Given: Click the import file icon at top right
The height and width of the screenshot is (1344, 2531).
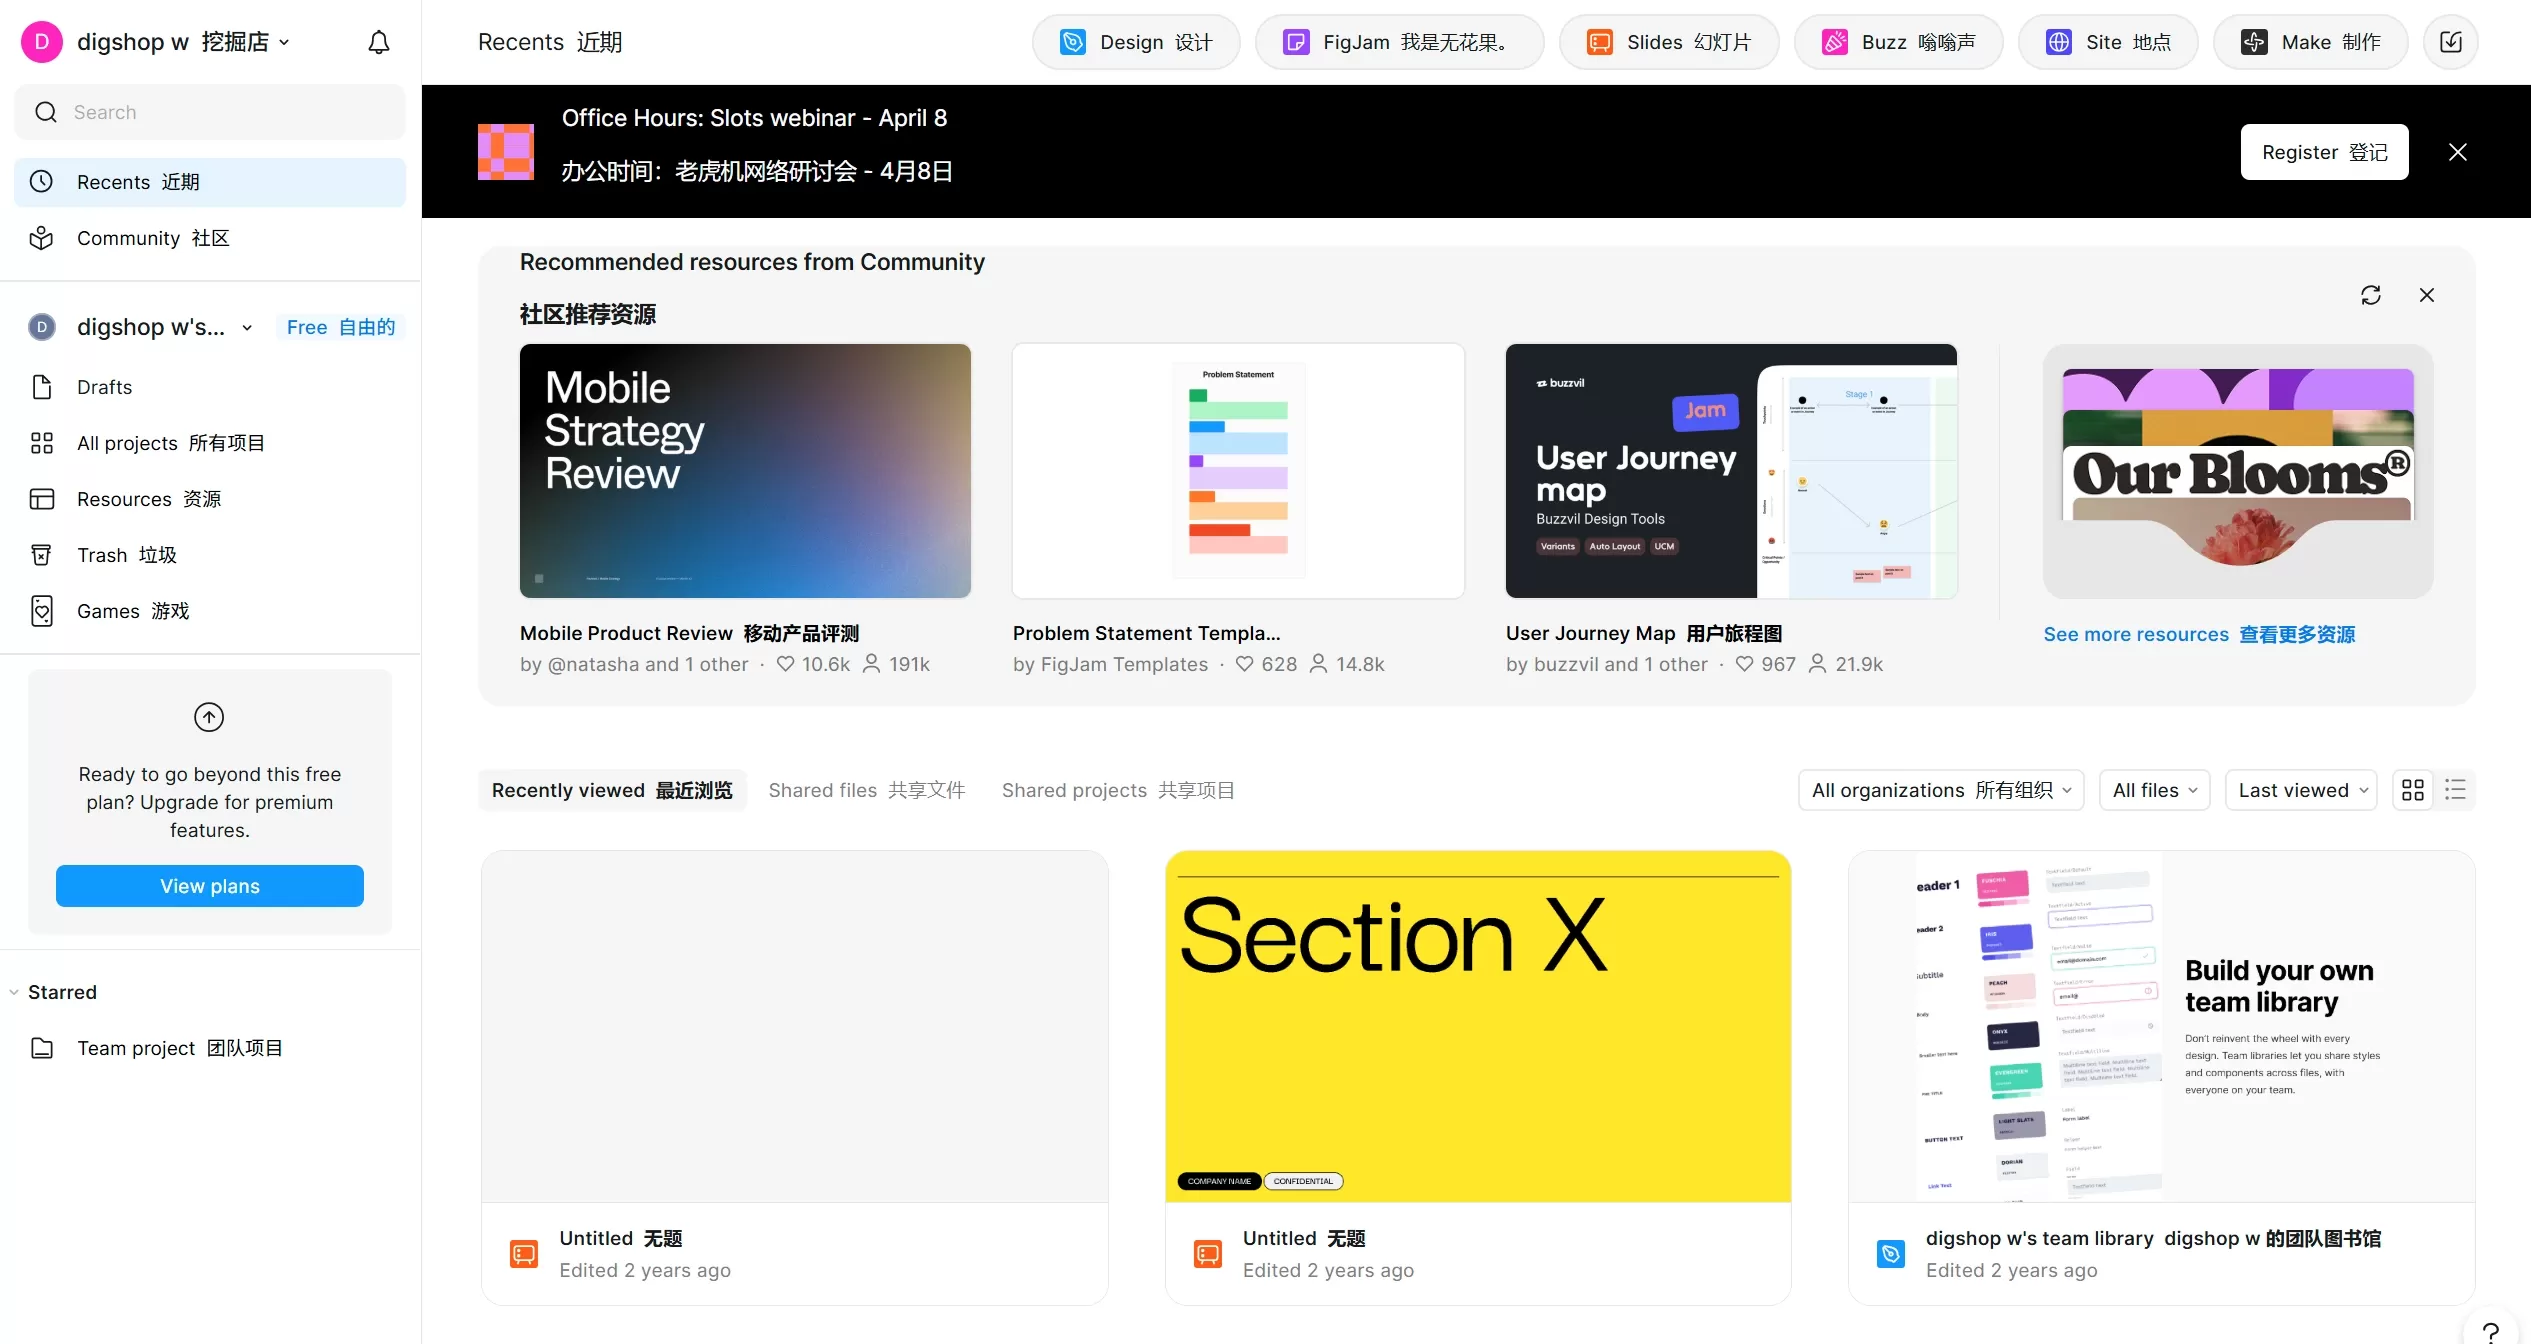Looking at the screenshot, I should (2451, 42).
